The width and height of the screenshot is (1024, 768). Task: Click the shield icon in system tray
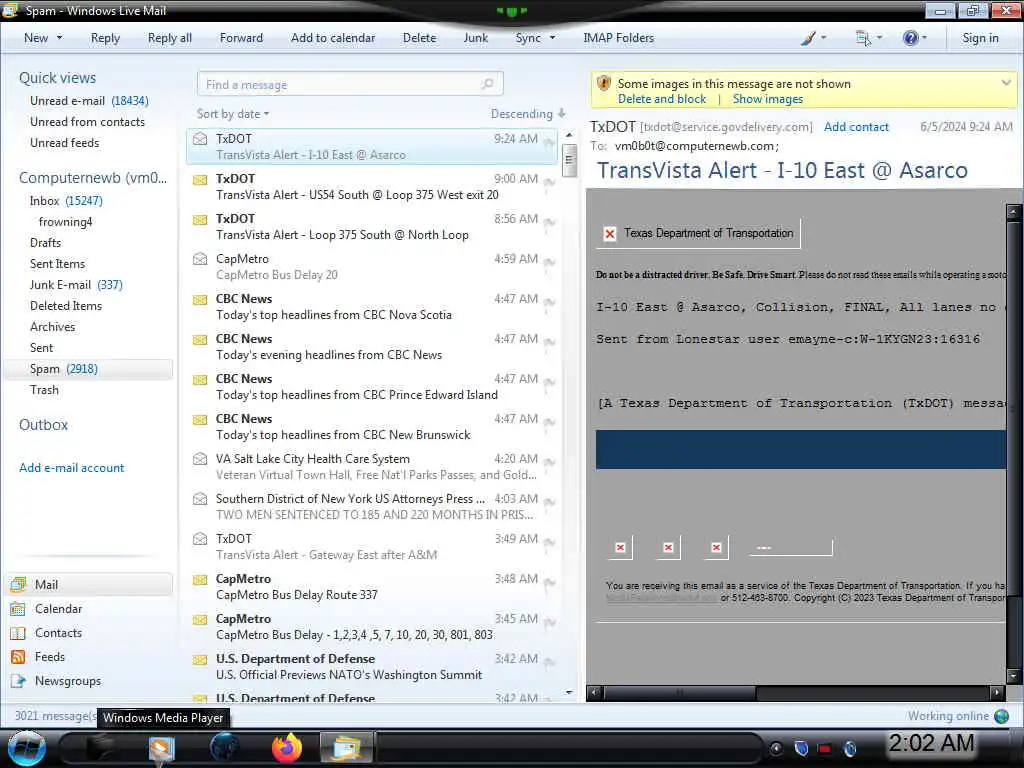point(801,748)
